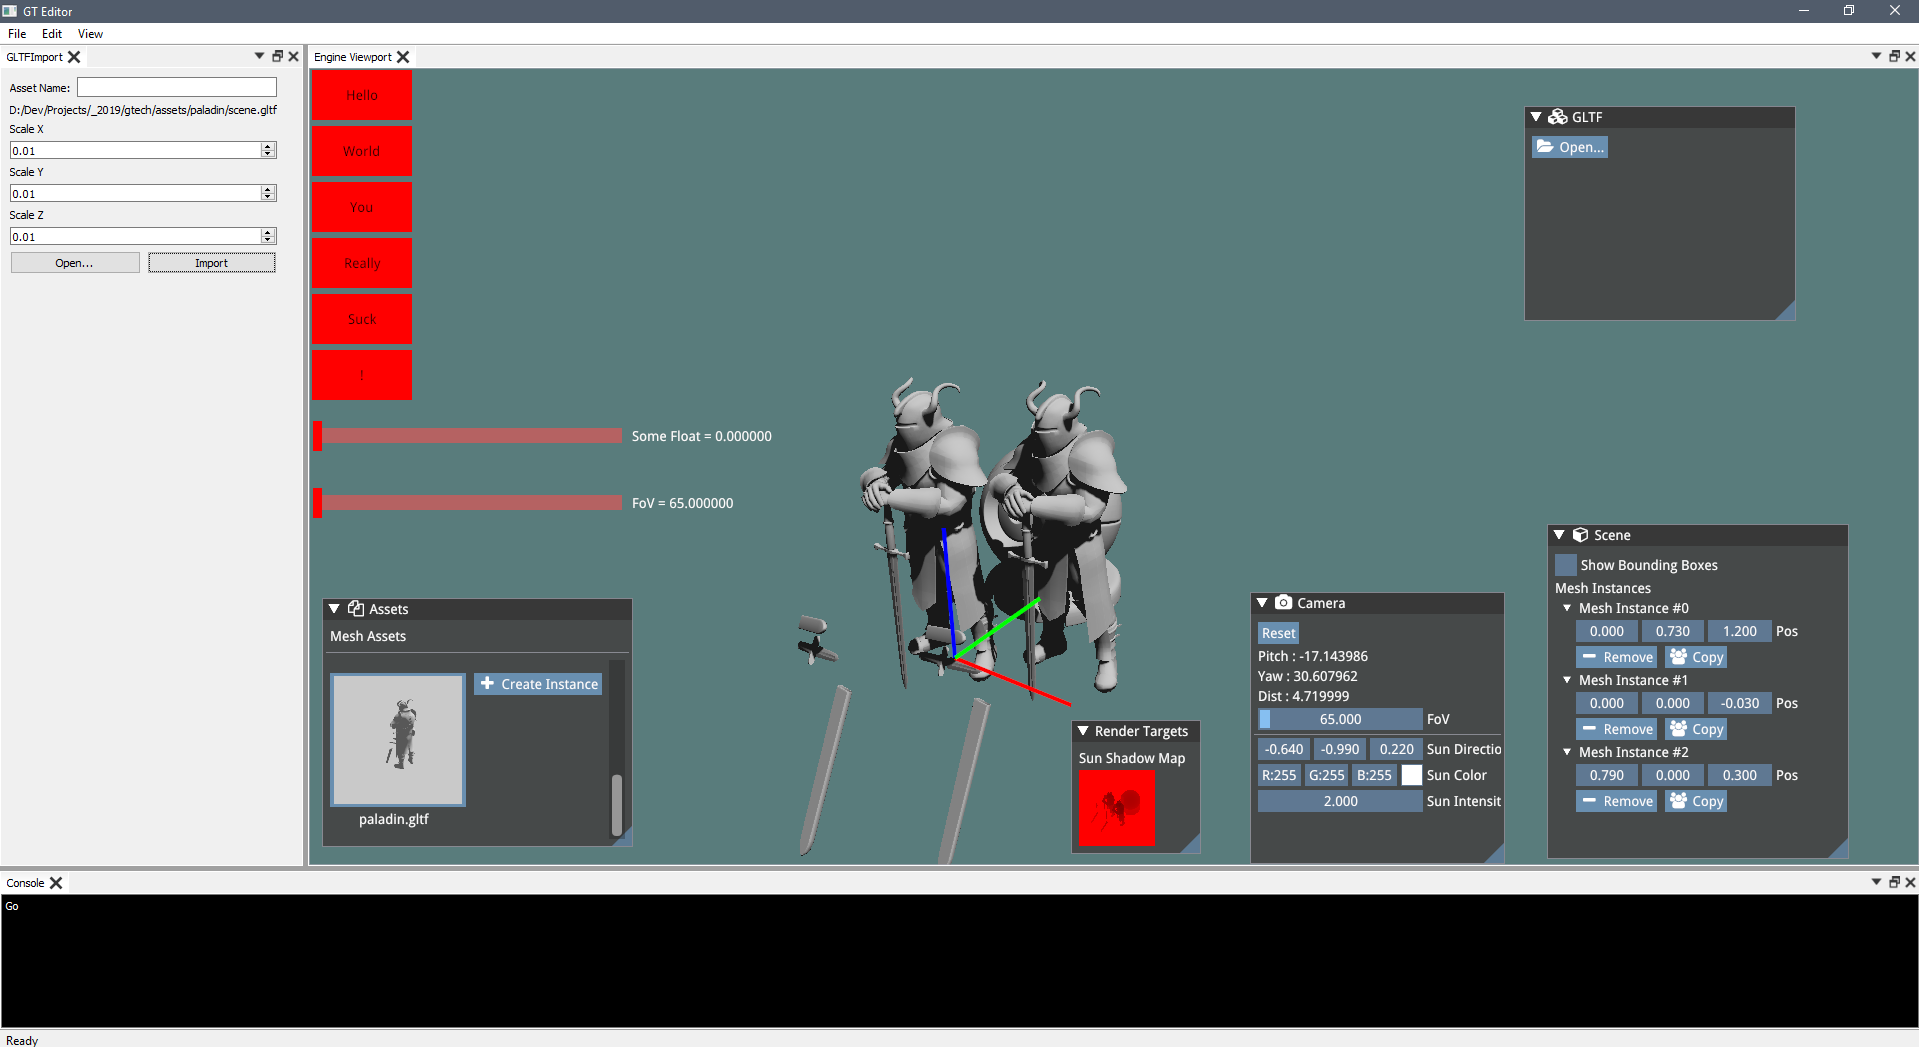This screenshot has width=1919, height=1047.
Task: Collapse Mesh Instance #2 tree node
Action: (x=1567, y=752)
